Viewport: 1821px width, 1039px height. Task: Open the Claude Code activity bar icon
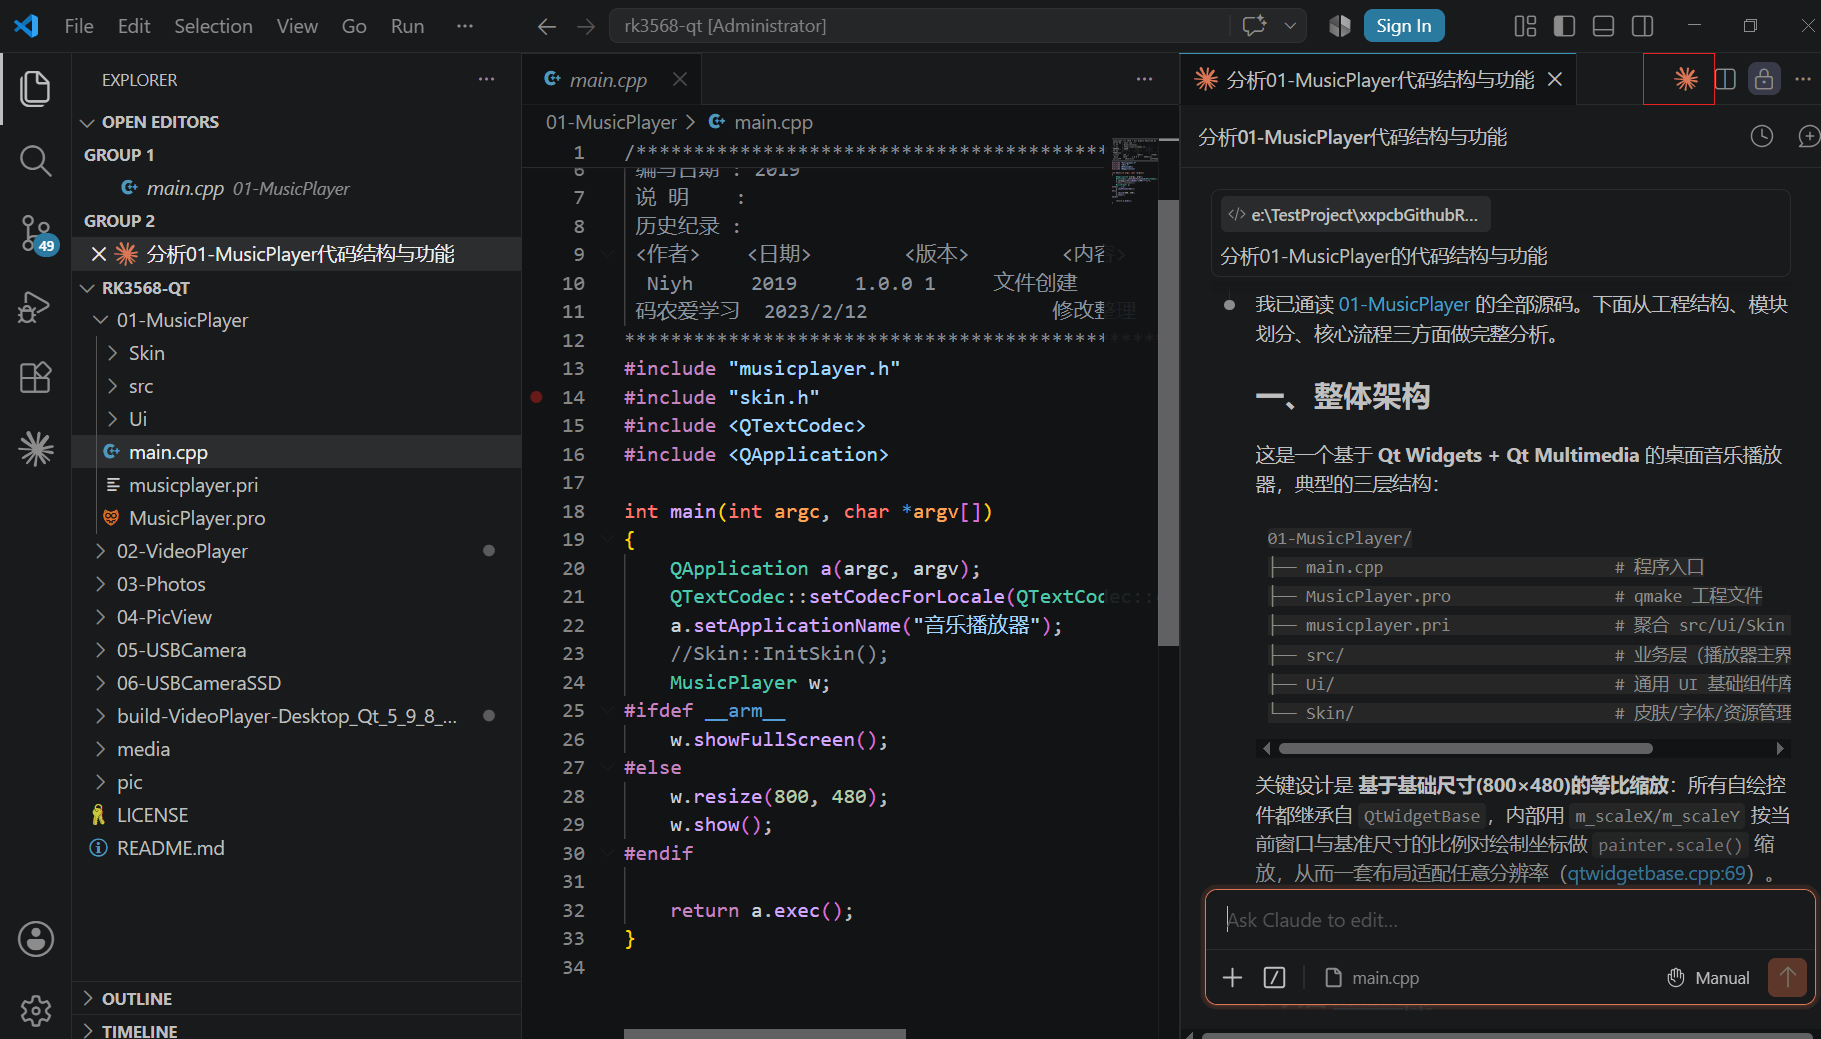(36, 449)
